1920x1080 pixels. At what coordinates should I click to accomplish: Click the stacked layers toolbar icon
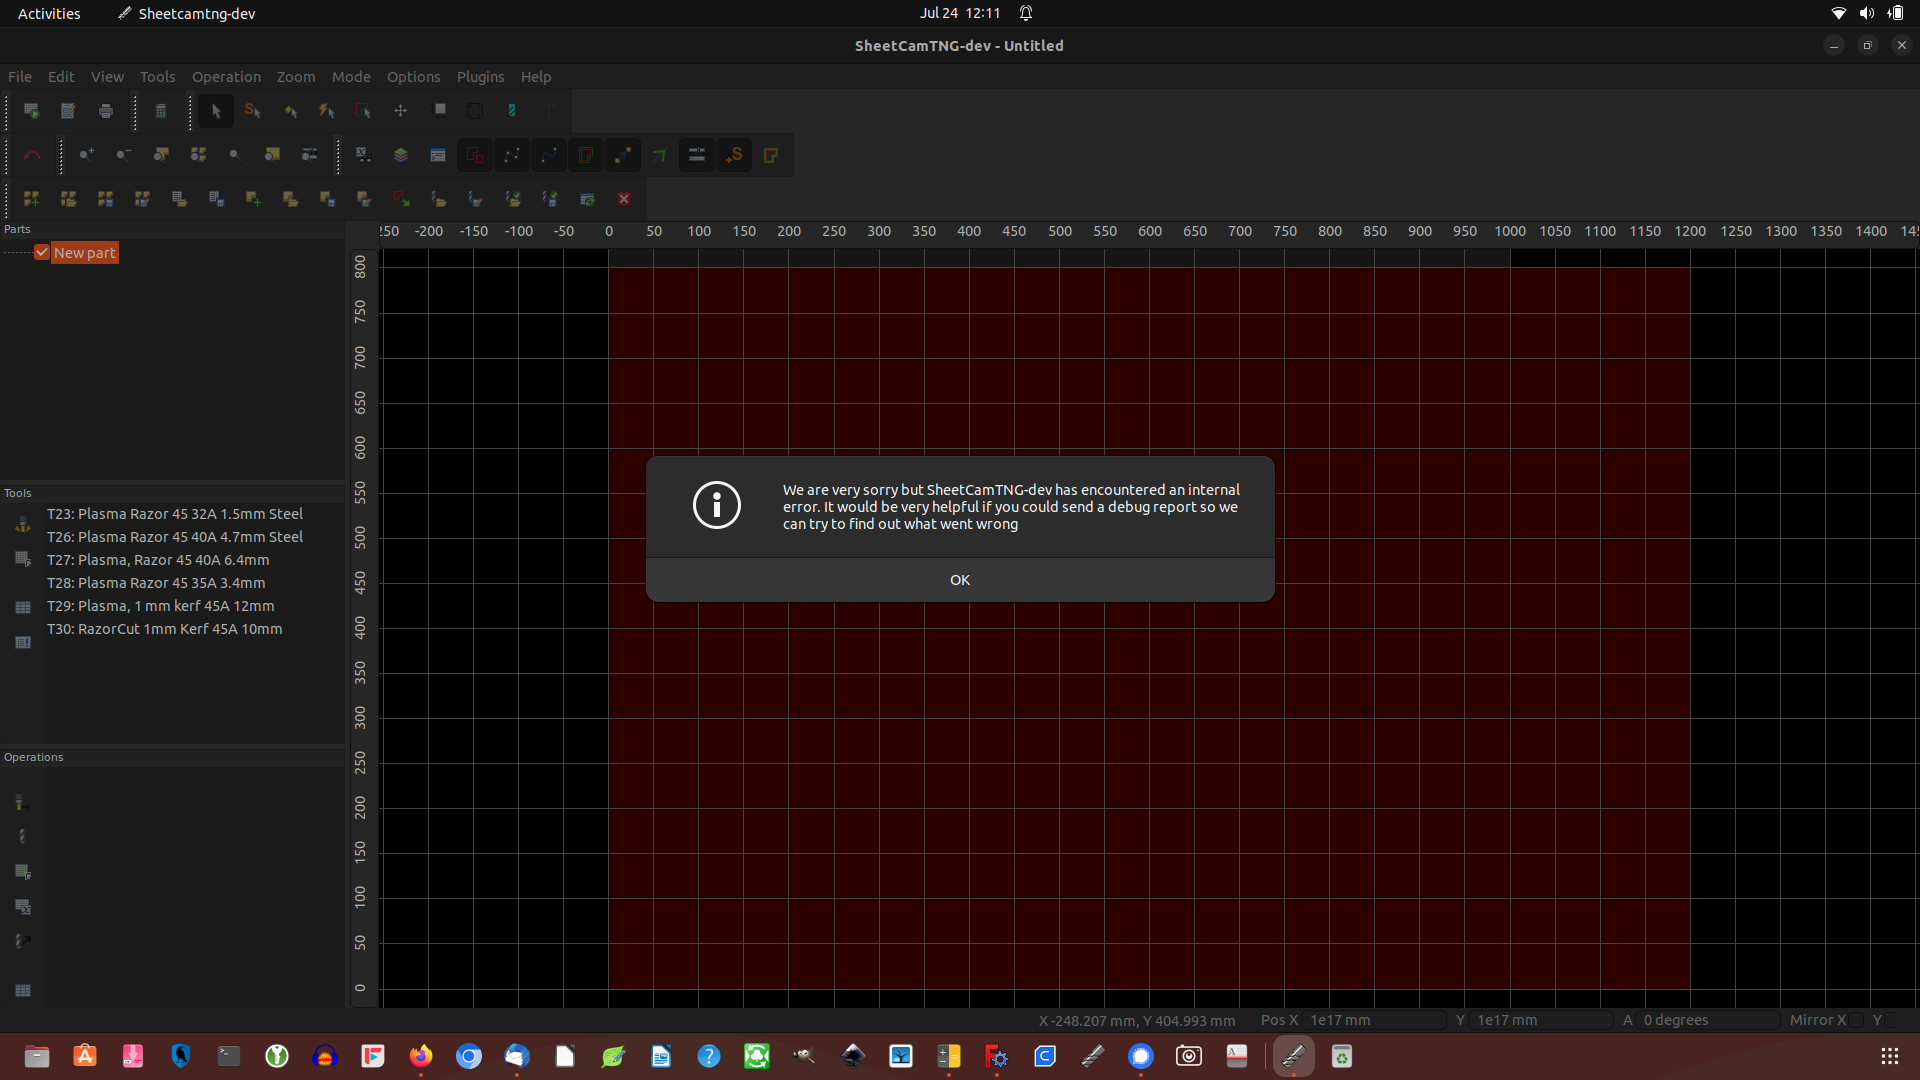(400, 155)
